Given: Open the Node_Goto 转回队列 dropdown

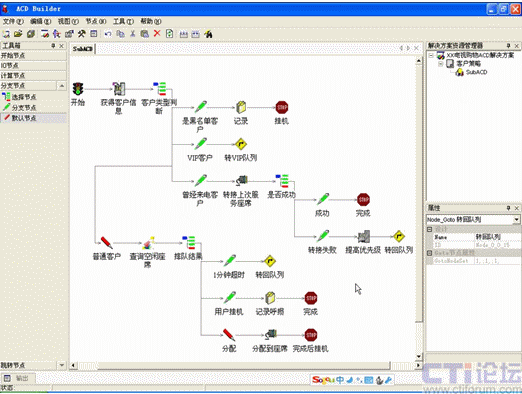Looking at the screenshot, I should (516, 219).
